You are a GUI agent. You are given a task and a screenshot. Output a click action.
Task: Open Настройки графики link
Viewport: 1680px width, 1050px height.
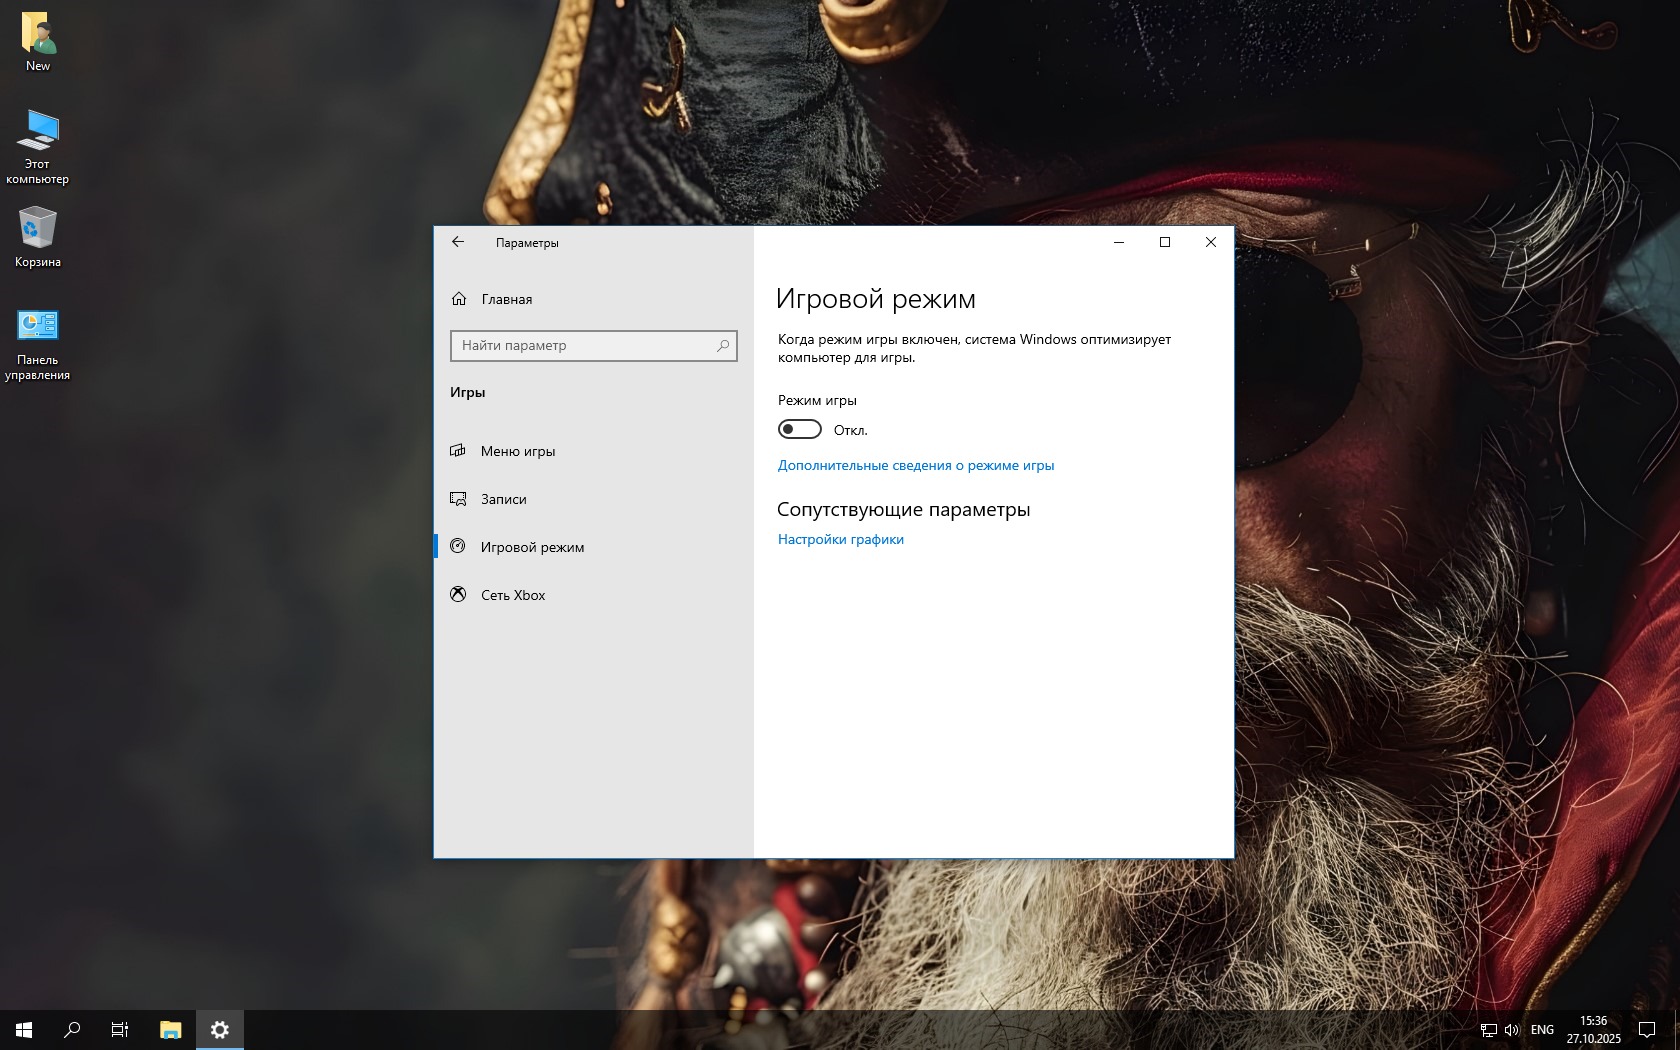pos(840,539)
